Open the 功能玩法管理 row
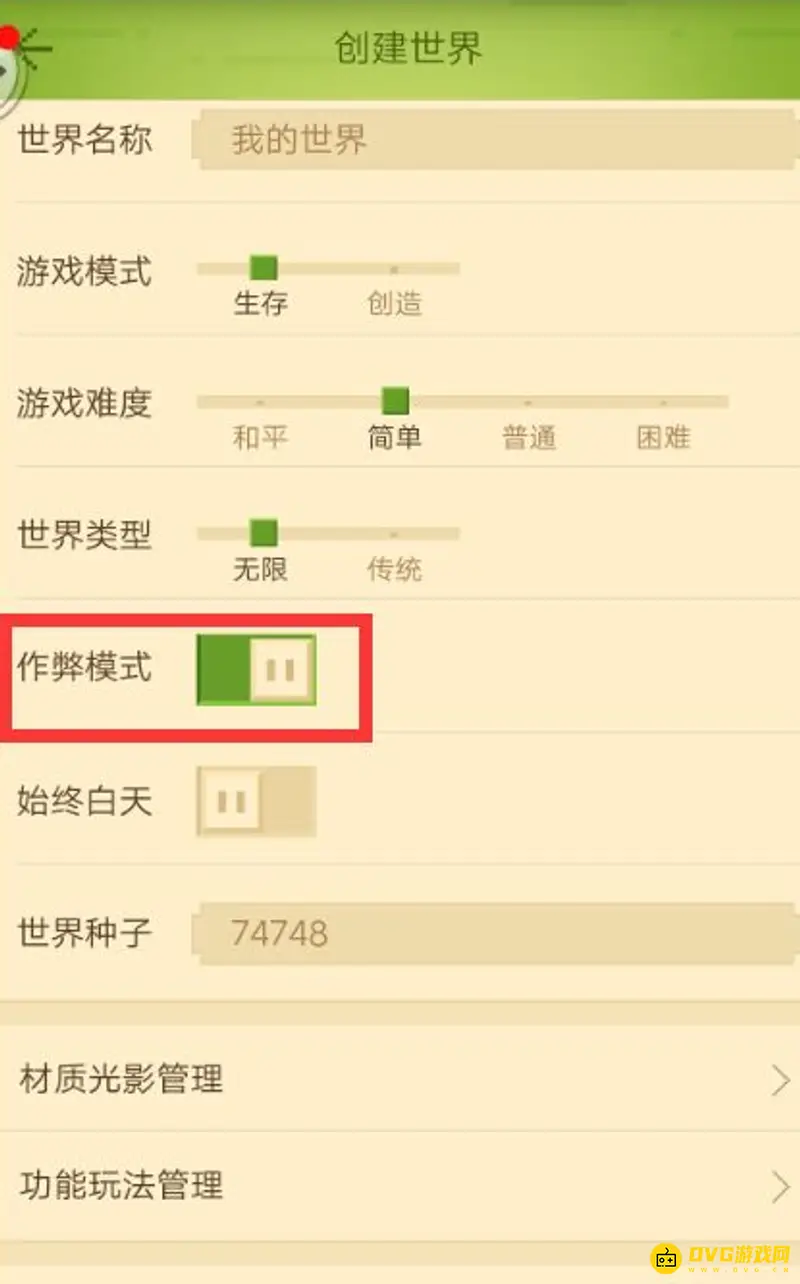 pos(400,1186)
